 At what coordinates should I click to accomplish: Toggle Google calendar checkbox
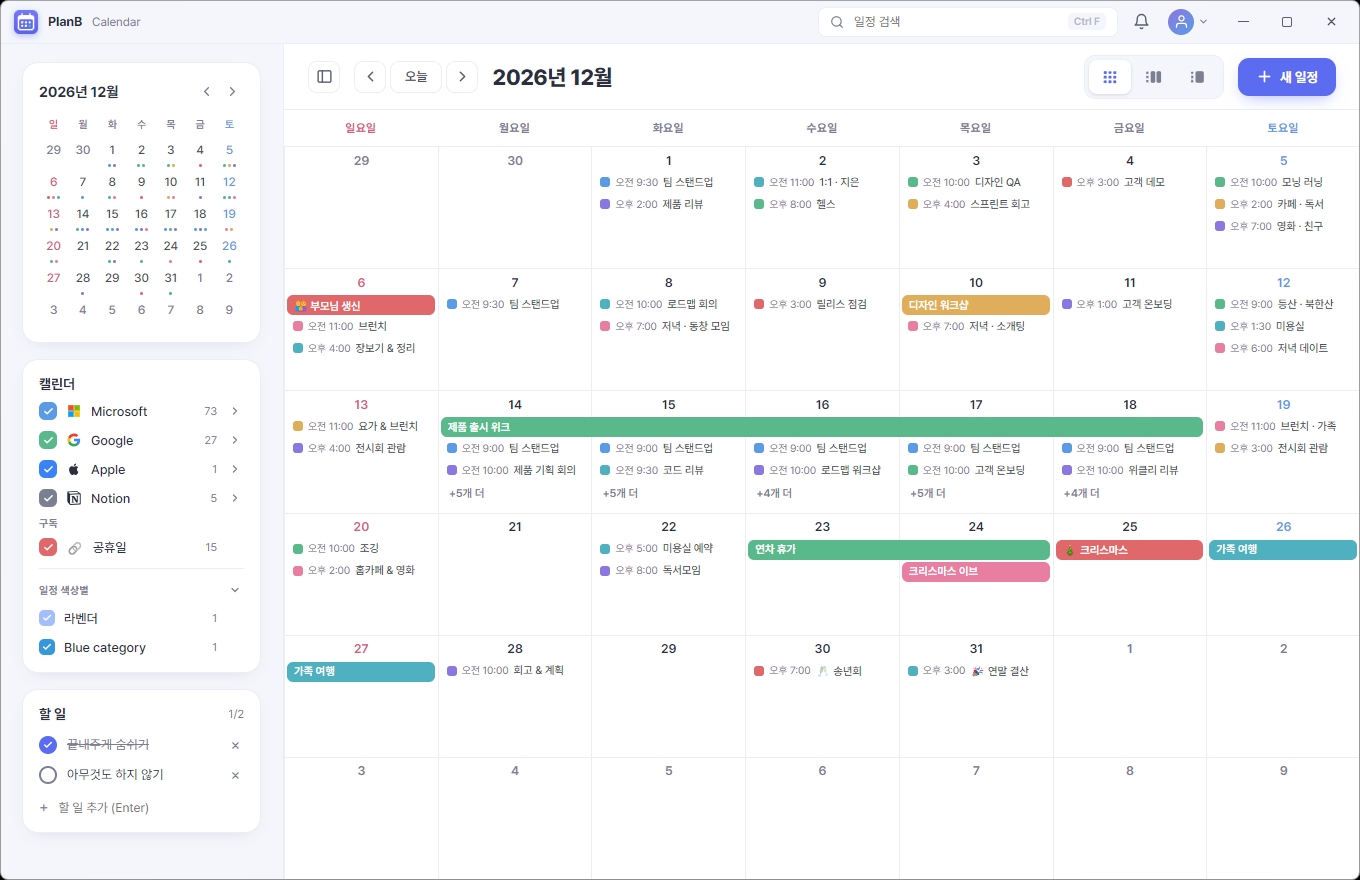point(48,440)
